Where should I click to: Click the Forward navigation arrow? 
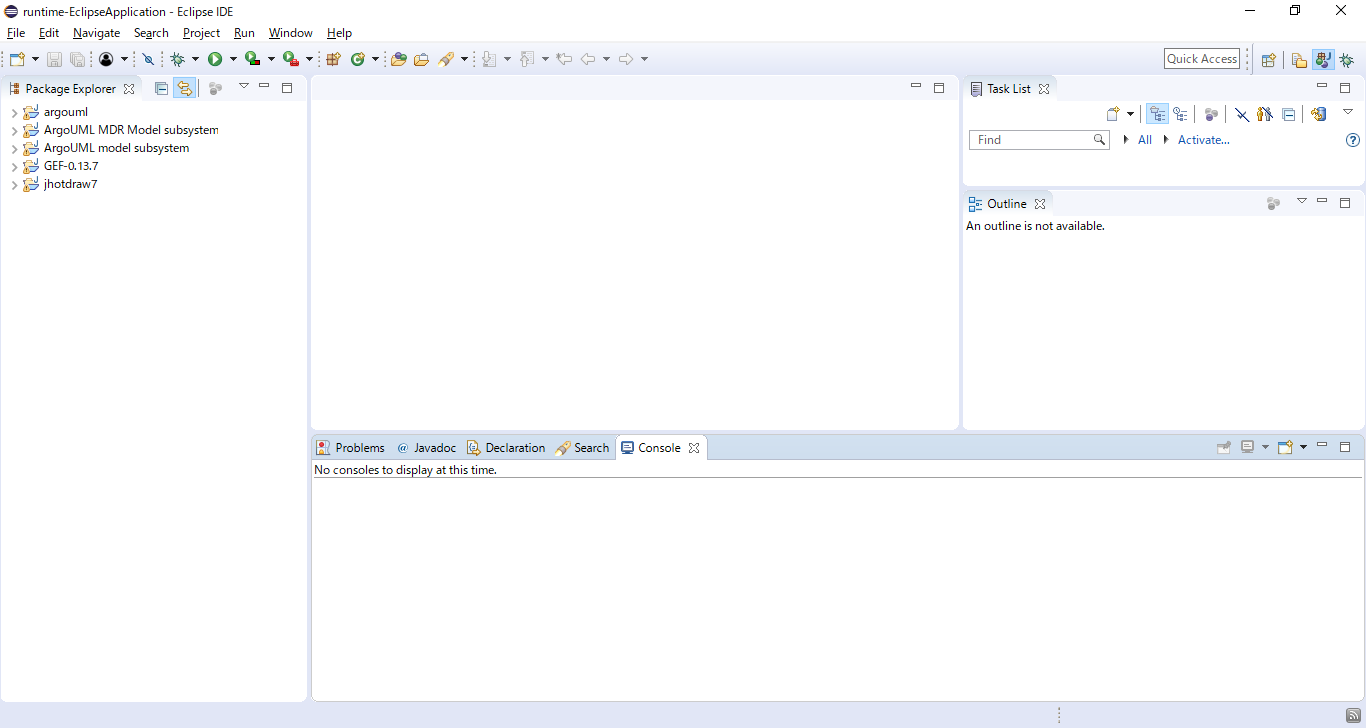(626, 59)
